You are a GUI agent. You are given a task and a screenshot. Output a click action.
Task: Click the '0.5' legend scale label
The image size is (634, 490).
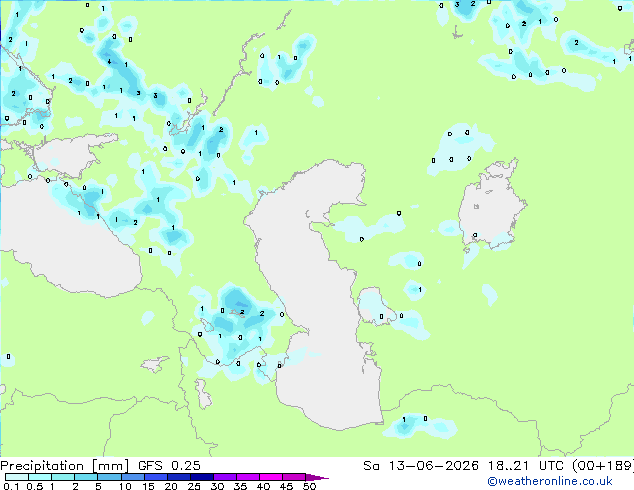(34, 486)
